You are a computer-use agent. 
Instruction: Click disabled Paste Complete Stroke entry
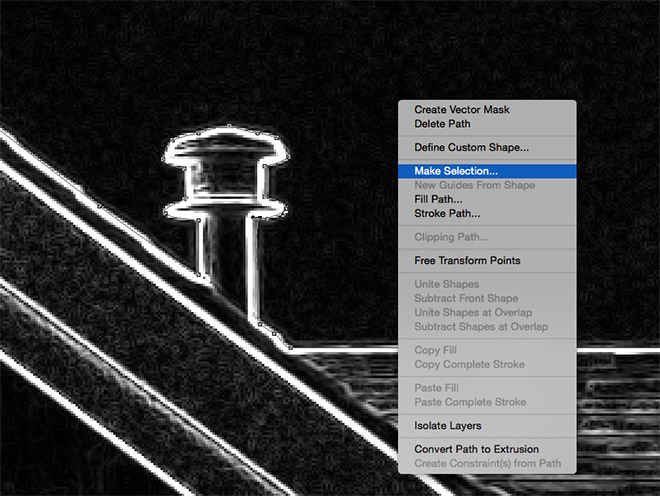click(x=487, y=402)
